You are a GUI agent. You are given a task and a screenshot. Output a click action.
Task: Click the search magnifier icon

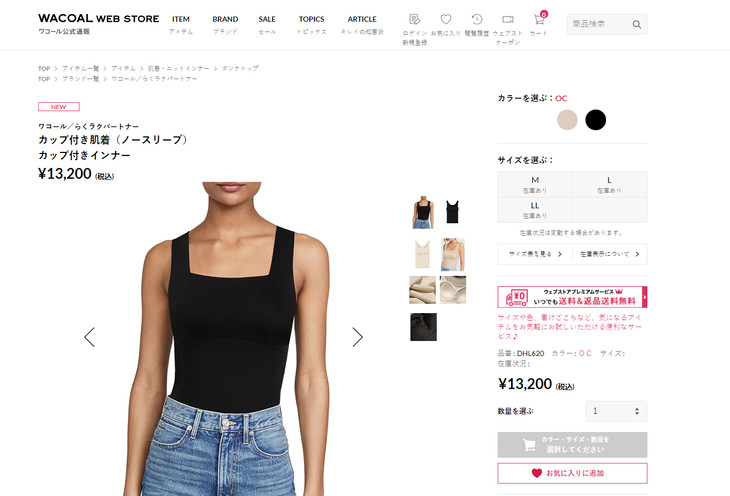tap(636, 24)
